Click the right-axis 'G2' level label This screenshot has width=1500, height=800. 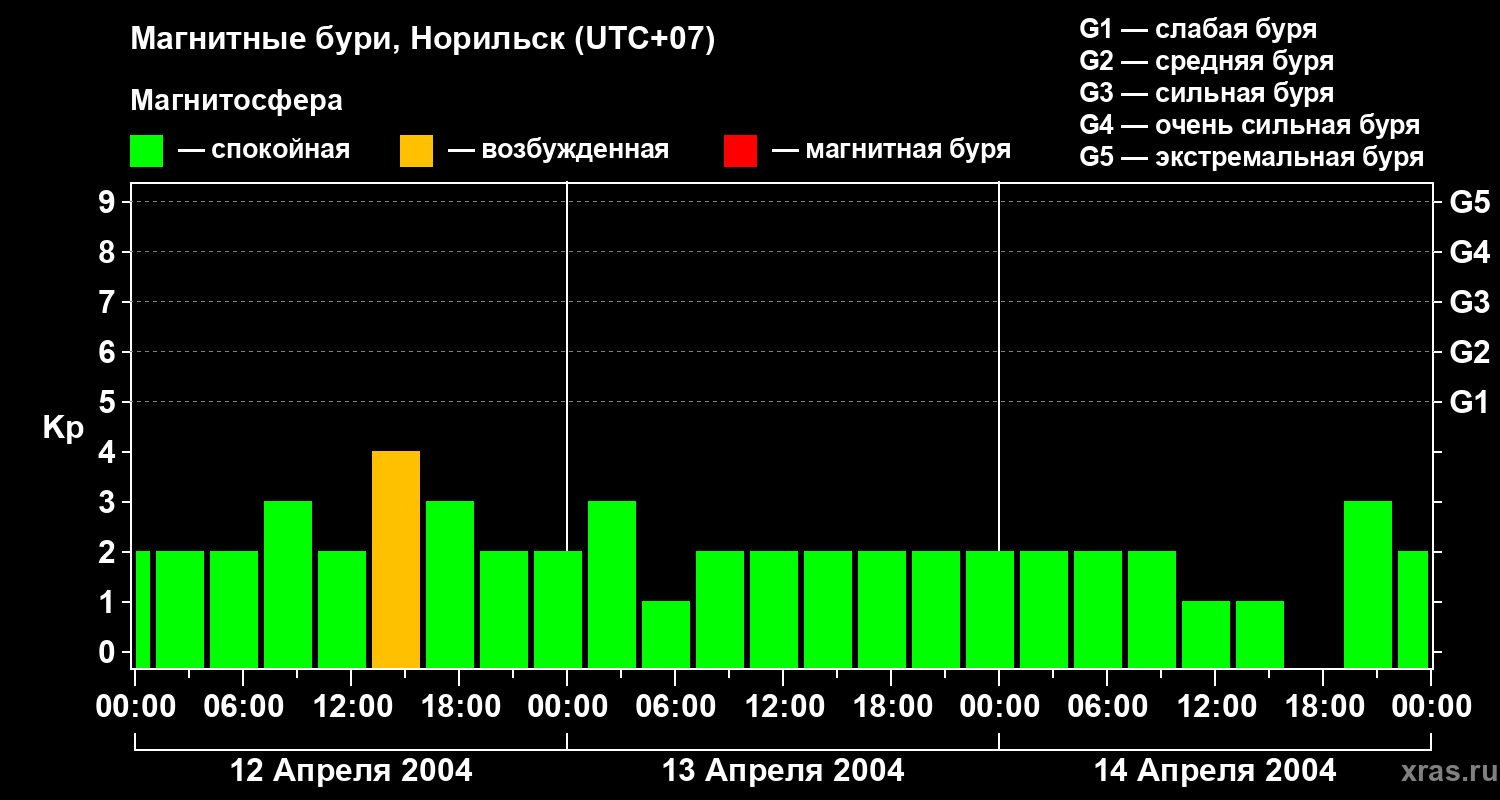pos(1469,352)
